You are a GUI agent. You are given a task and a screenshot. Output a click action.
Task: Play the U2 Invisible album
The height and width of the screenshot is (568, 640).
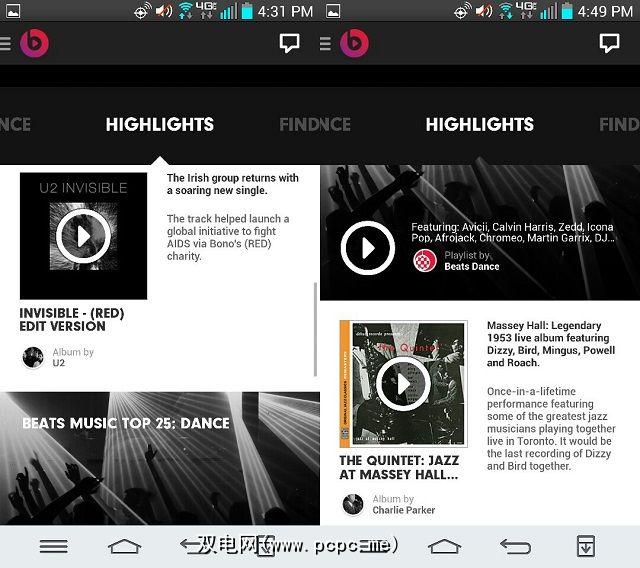point(83,236)
